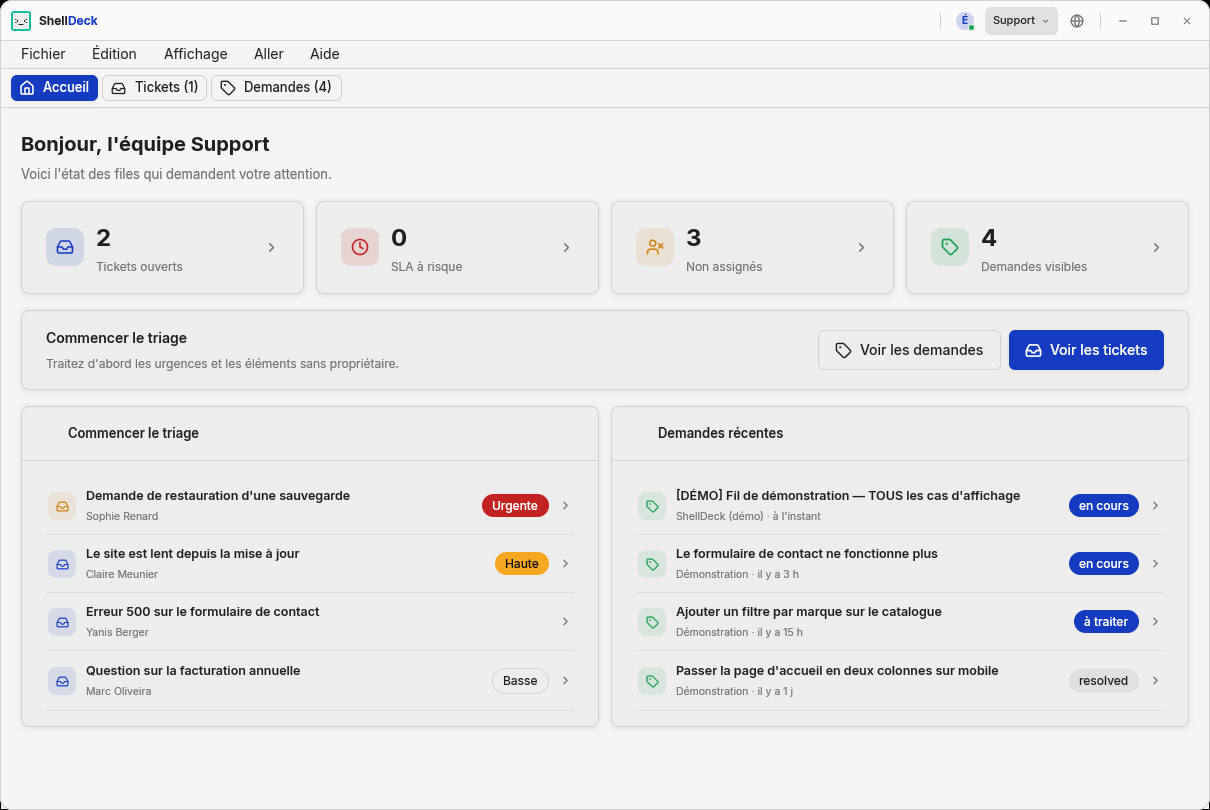This screenshot has height=810, width=1210.
Task: Open the Fichier menu
Action: pos(43,54)
